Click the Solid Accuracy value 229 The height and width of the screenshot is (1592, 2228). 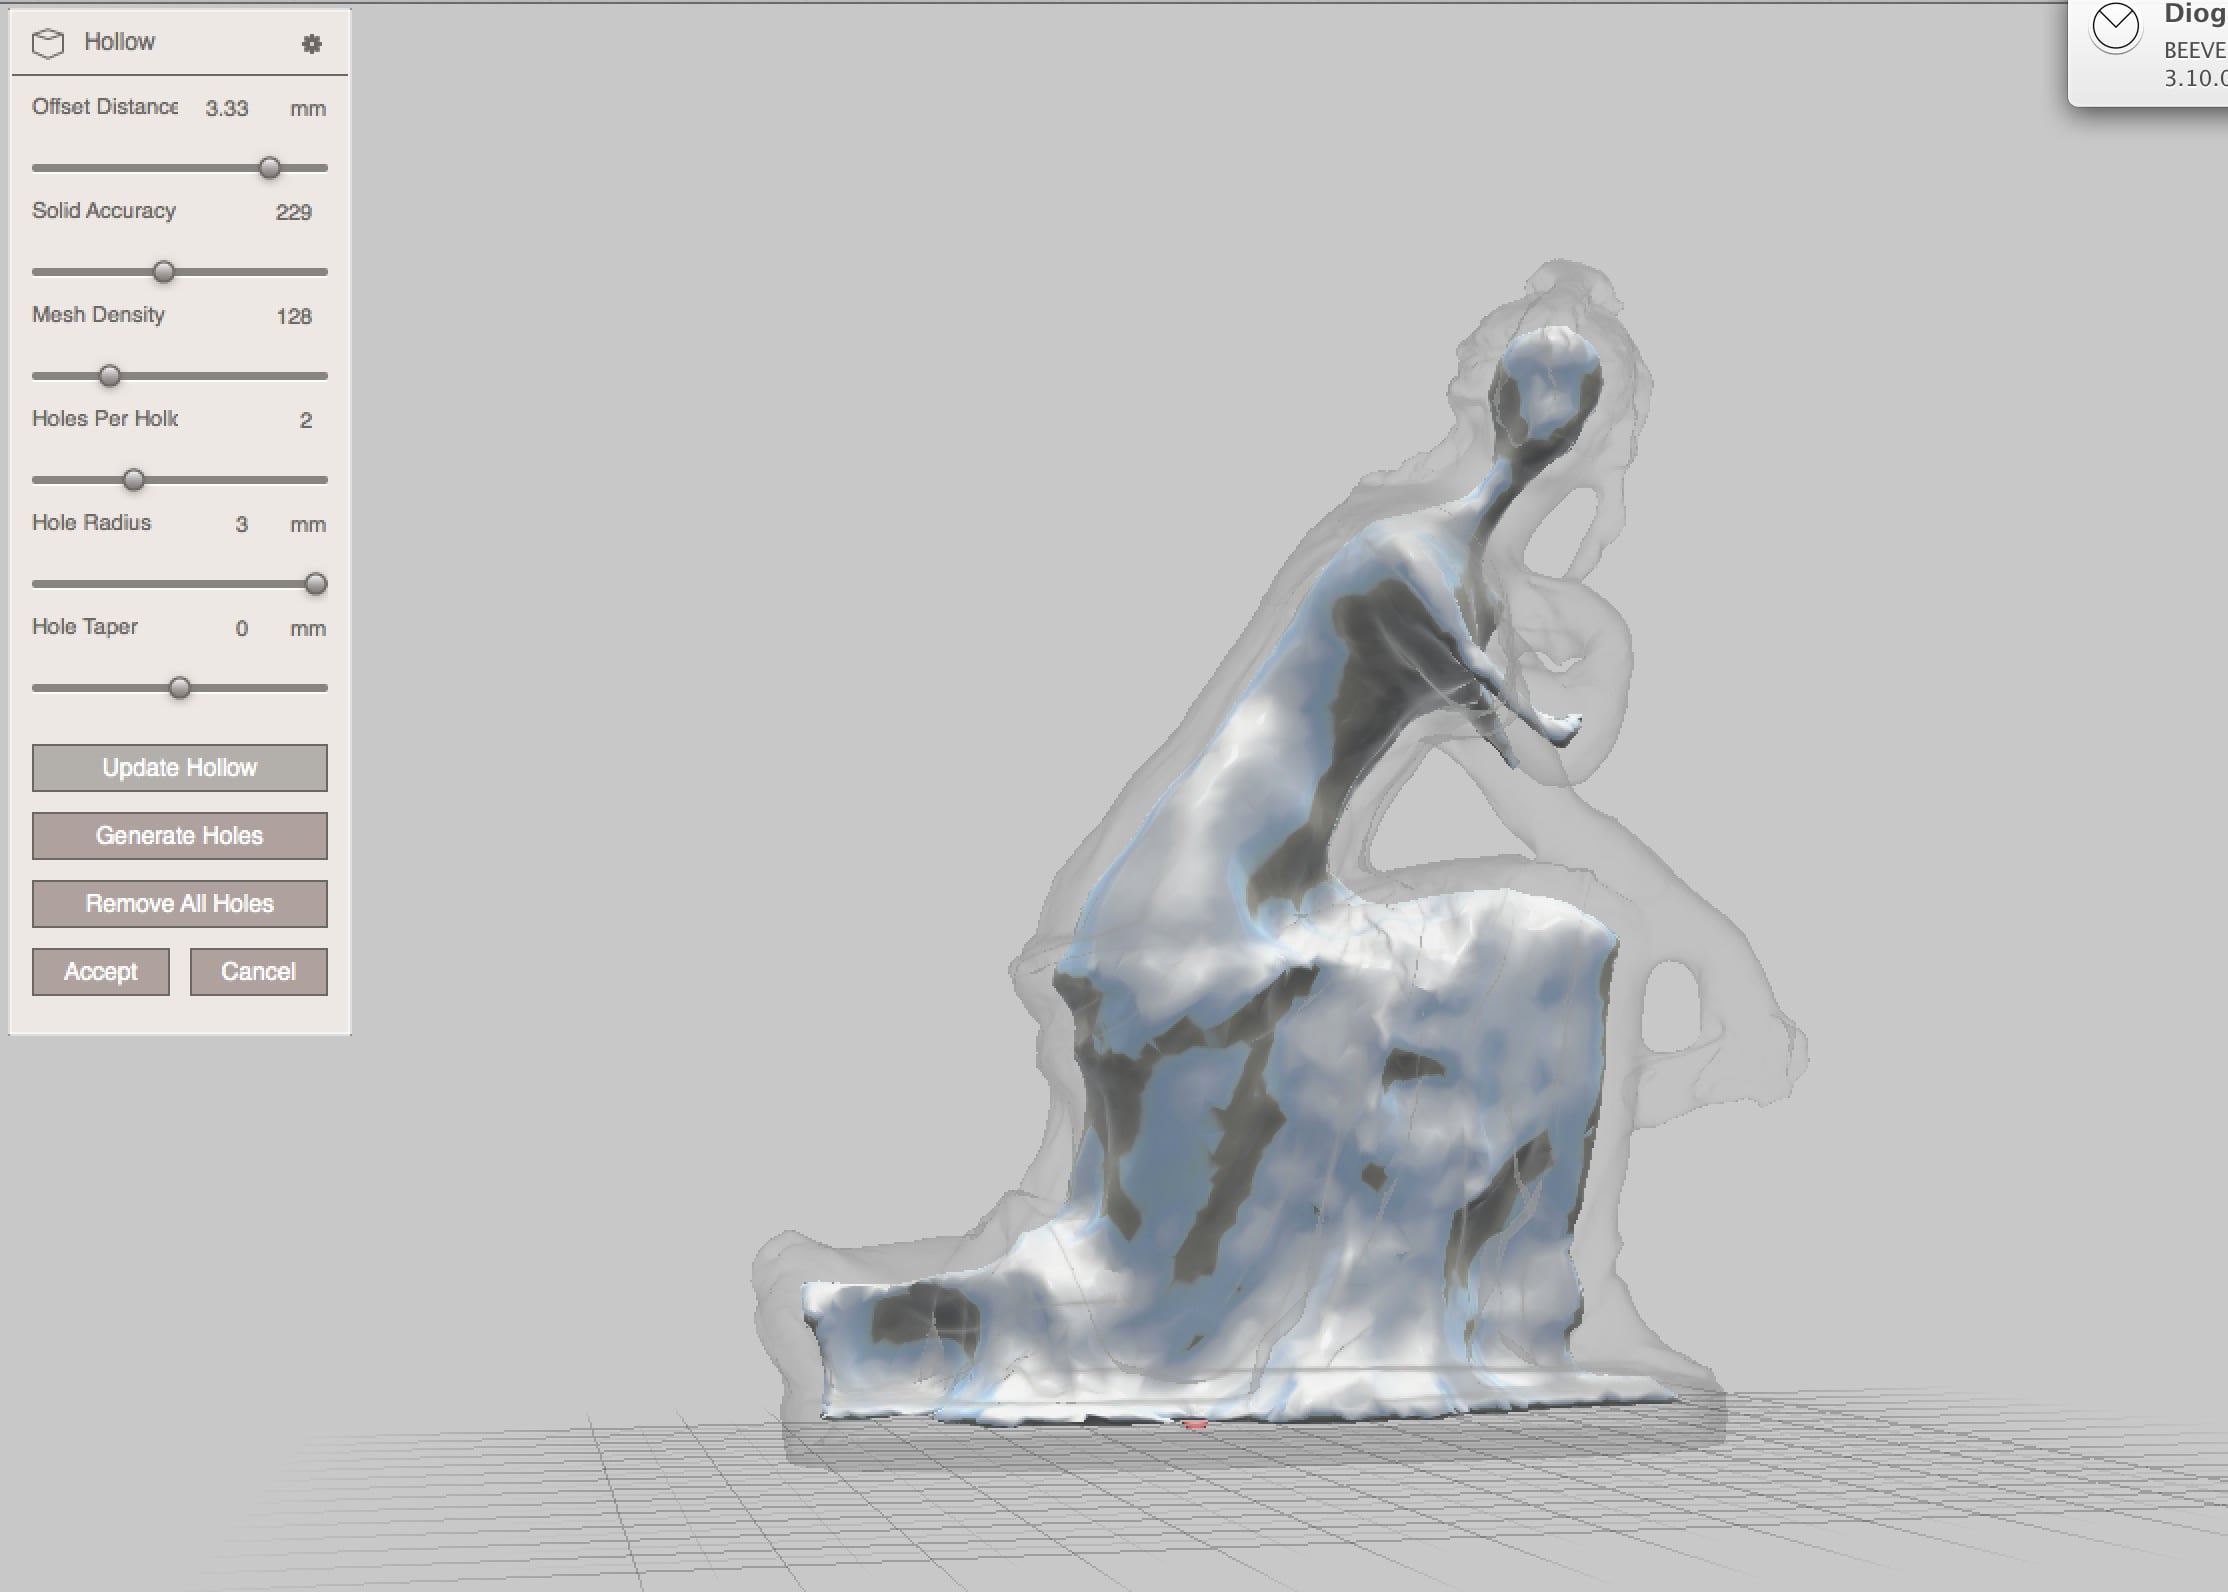click(293, 212)
